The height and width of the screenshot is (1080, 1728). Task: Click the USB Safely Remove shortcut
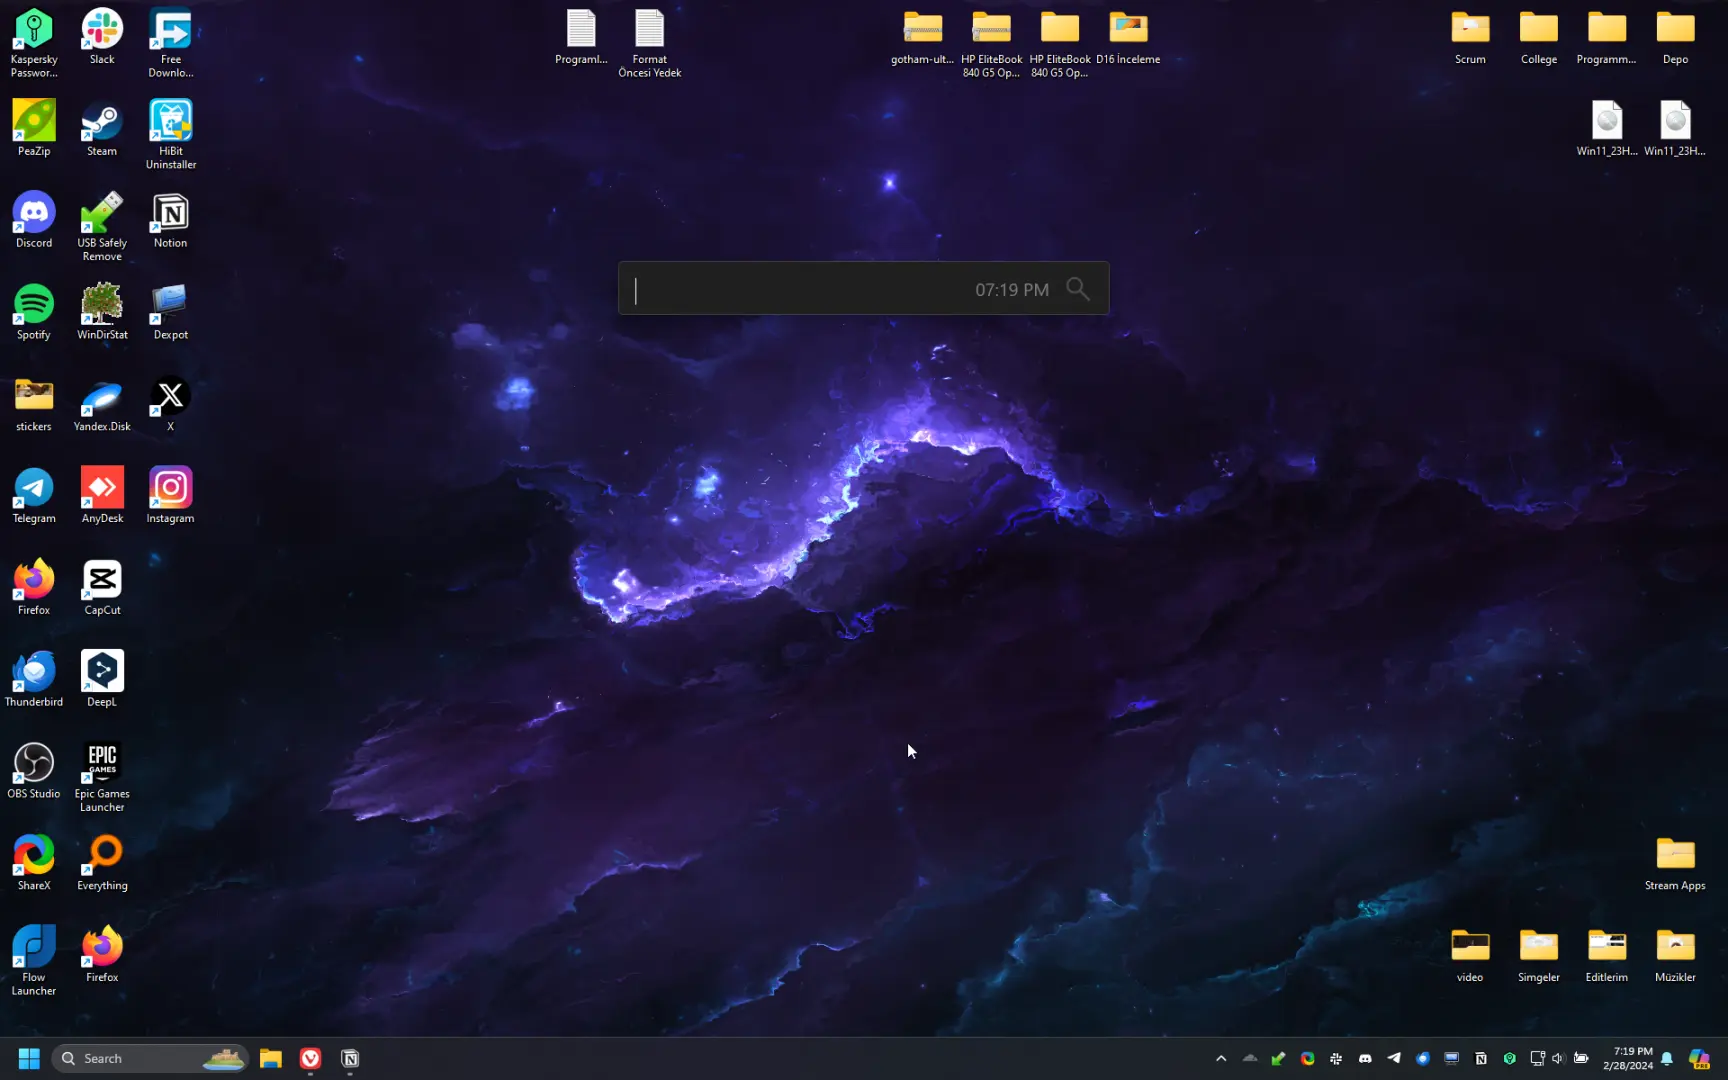coord(102,227)
